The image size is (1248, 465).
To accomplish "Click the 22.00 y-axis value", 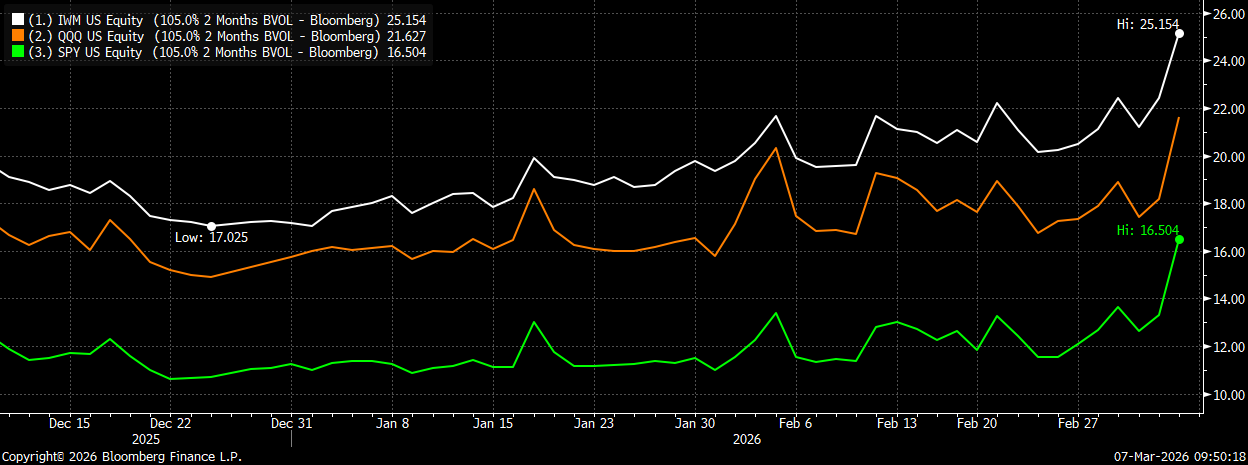I will pyautogui.click(x=1227, y=109).
